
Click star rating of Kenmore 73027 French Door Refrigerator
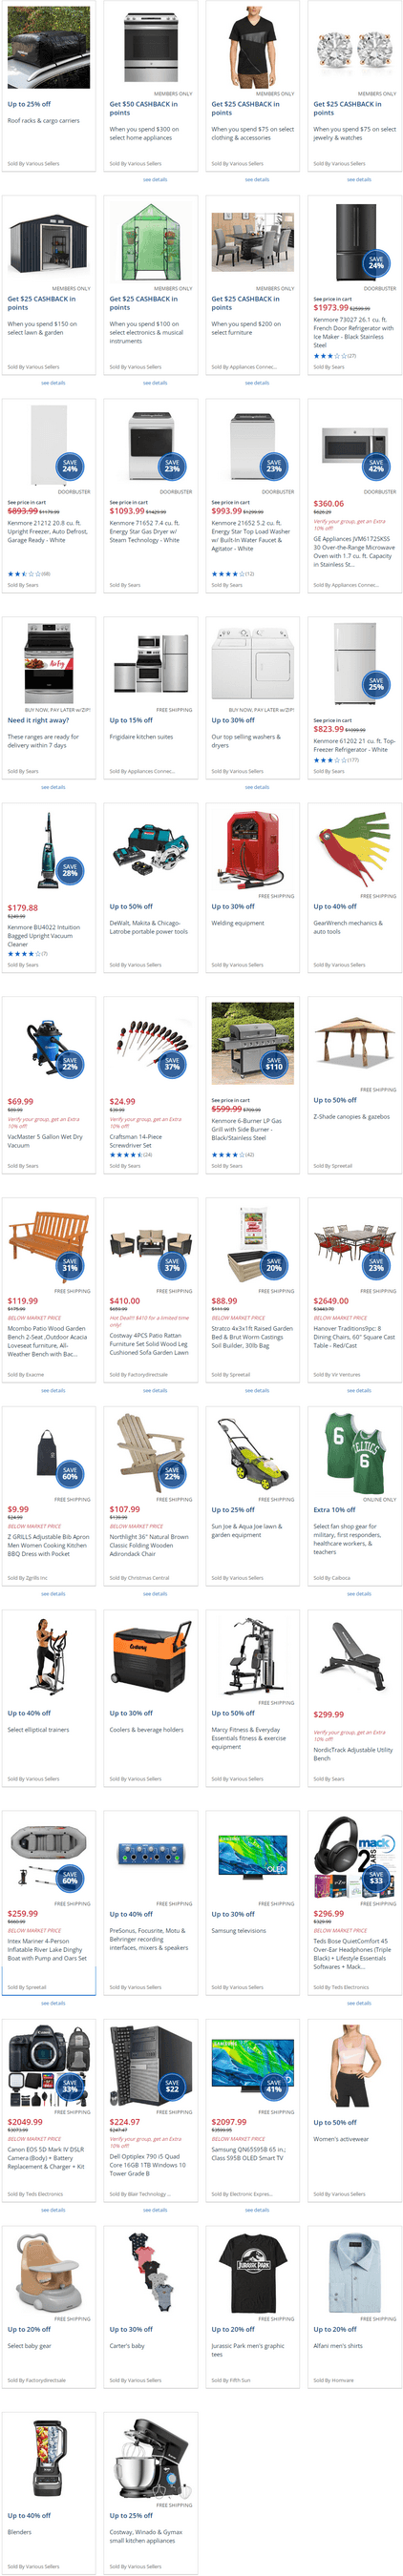point(329,355)
